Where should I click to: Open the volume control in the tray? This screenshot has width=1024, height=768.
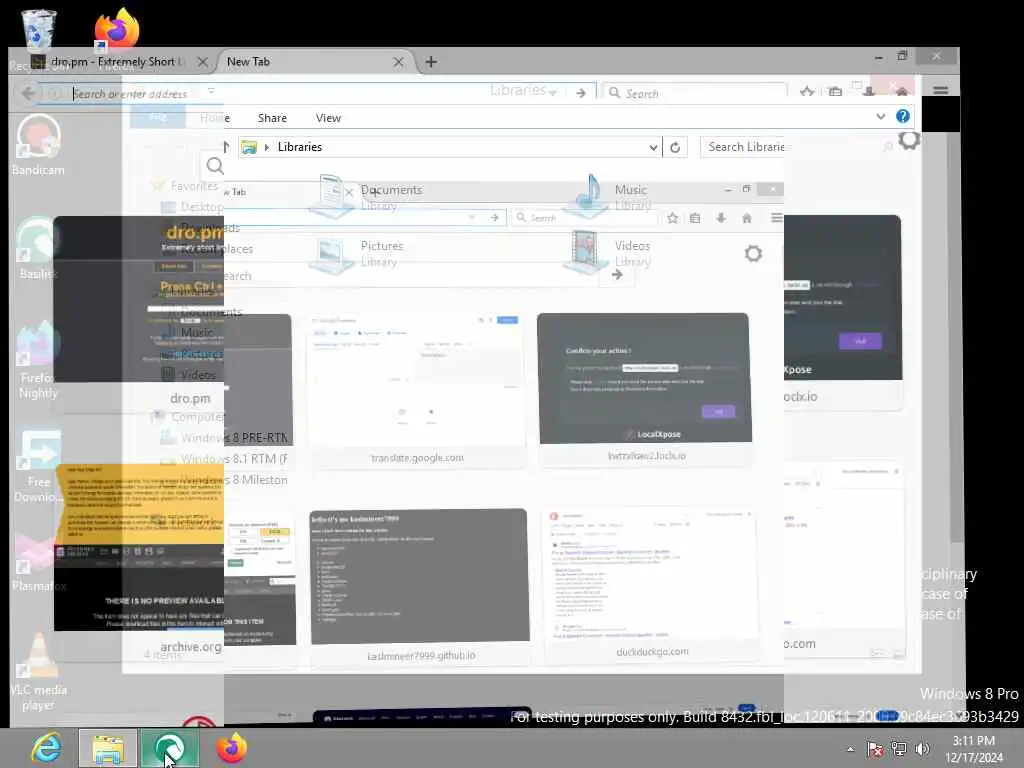click(922, 749)
